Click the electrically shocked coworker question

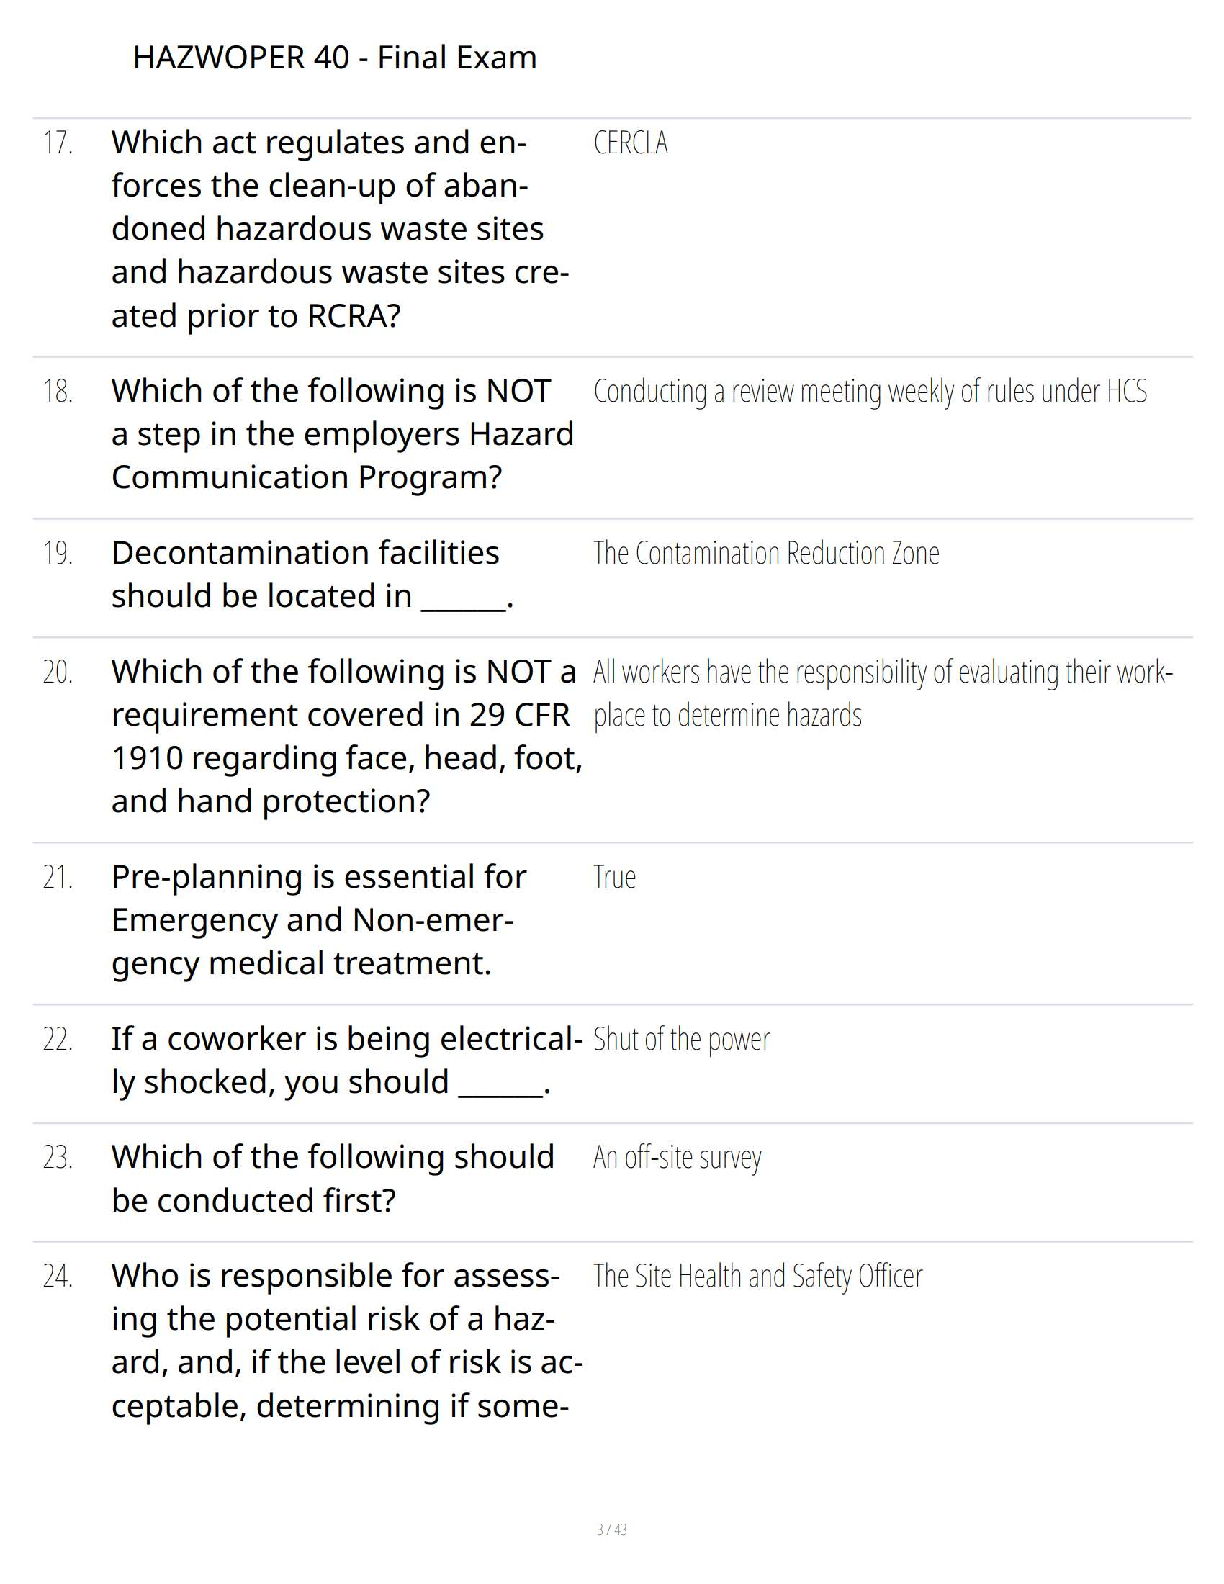tap(346, 1060)
